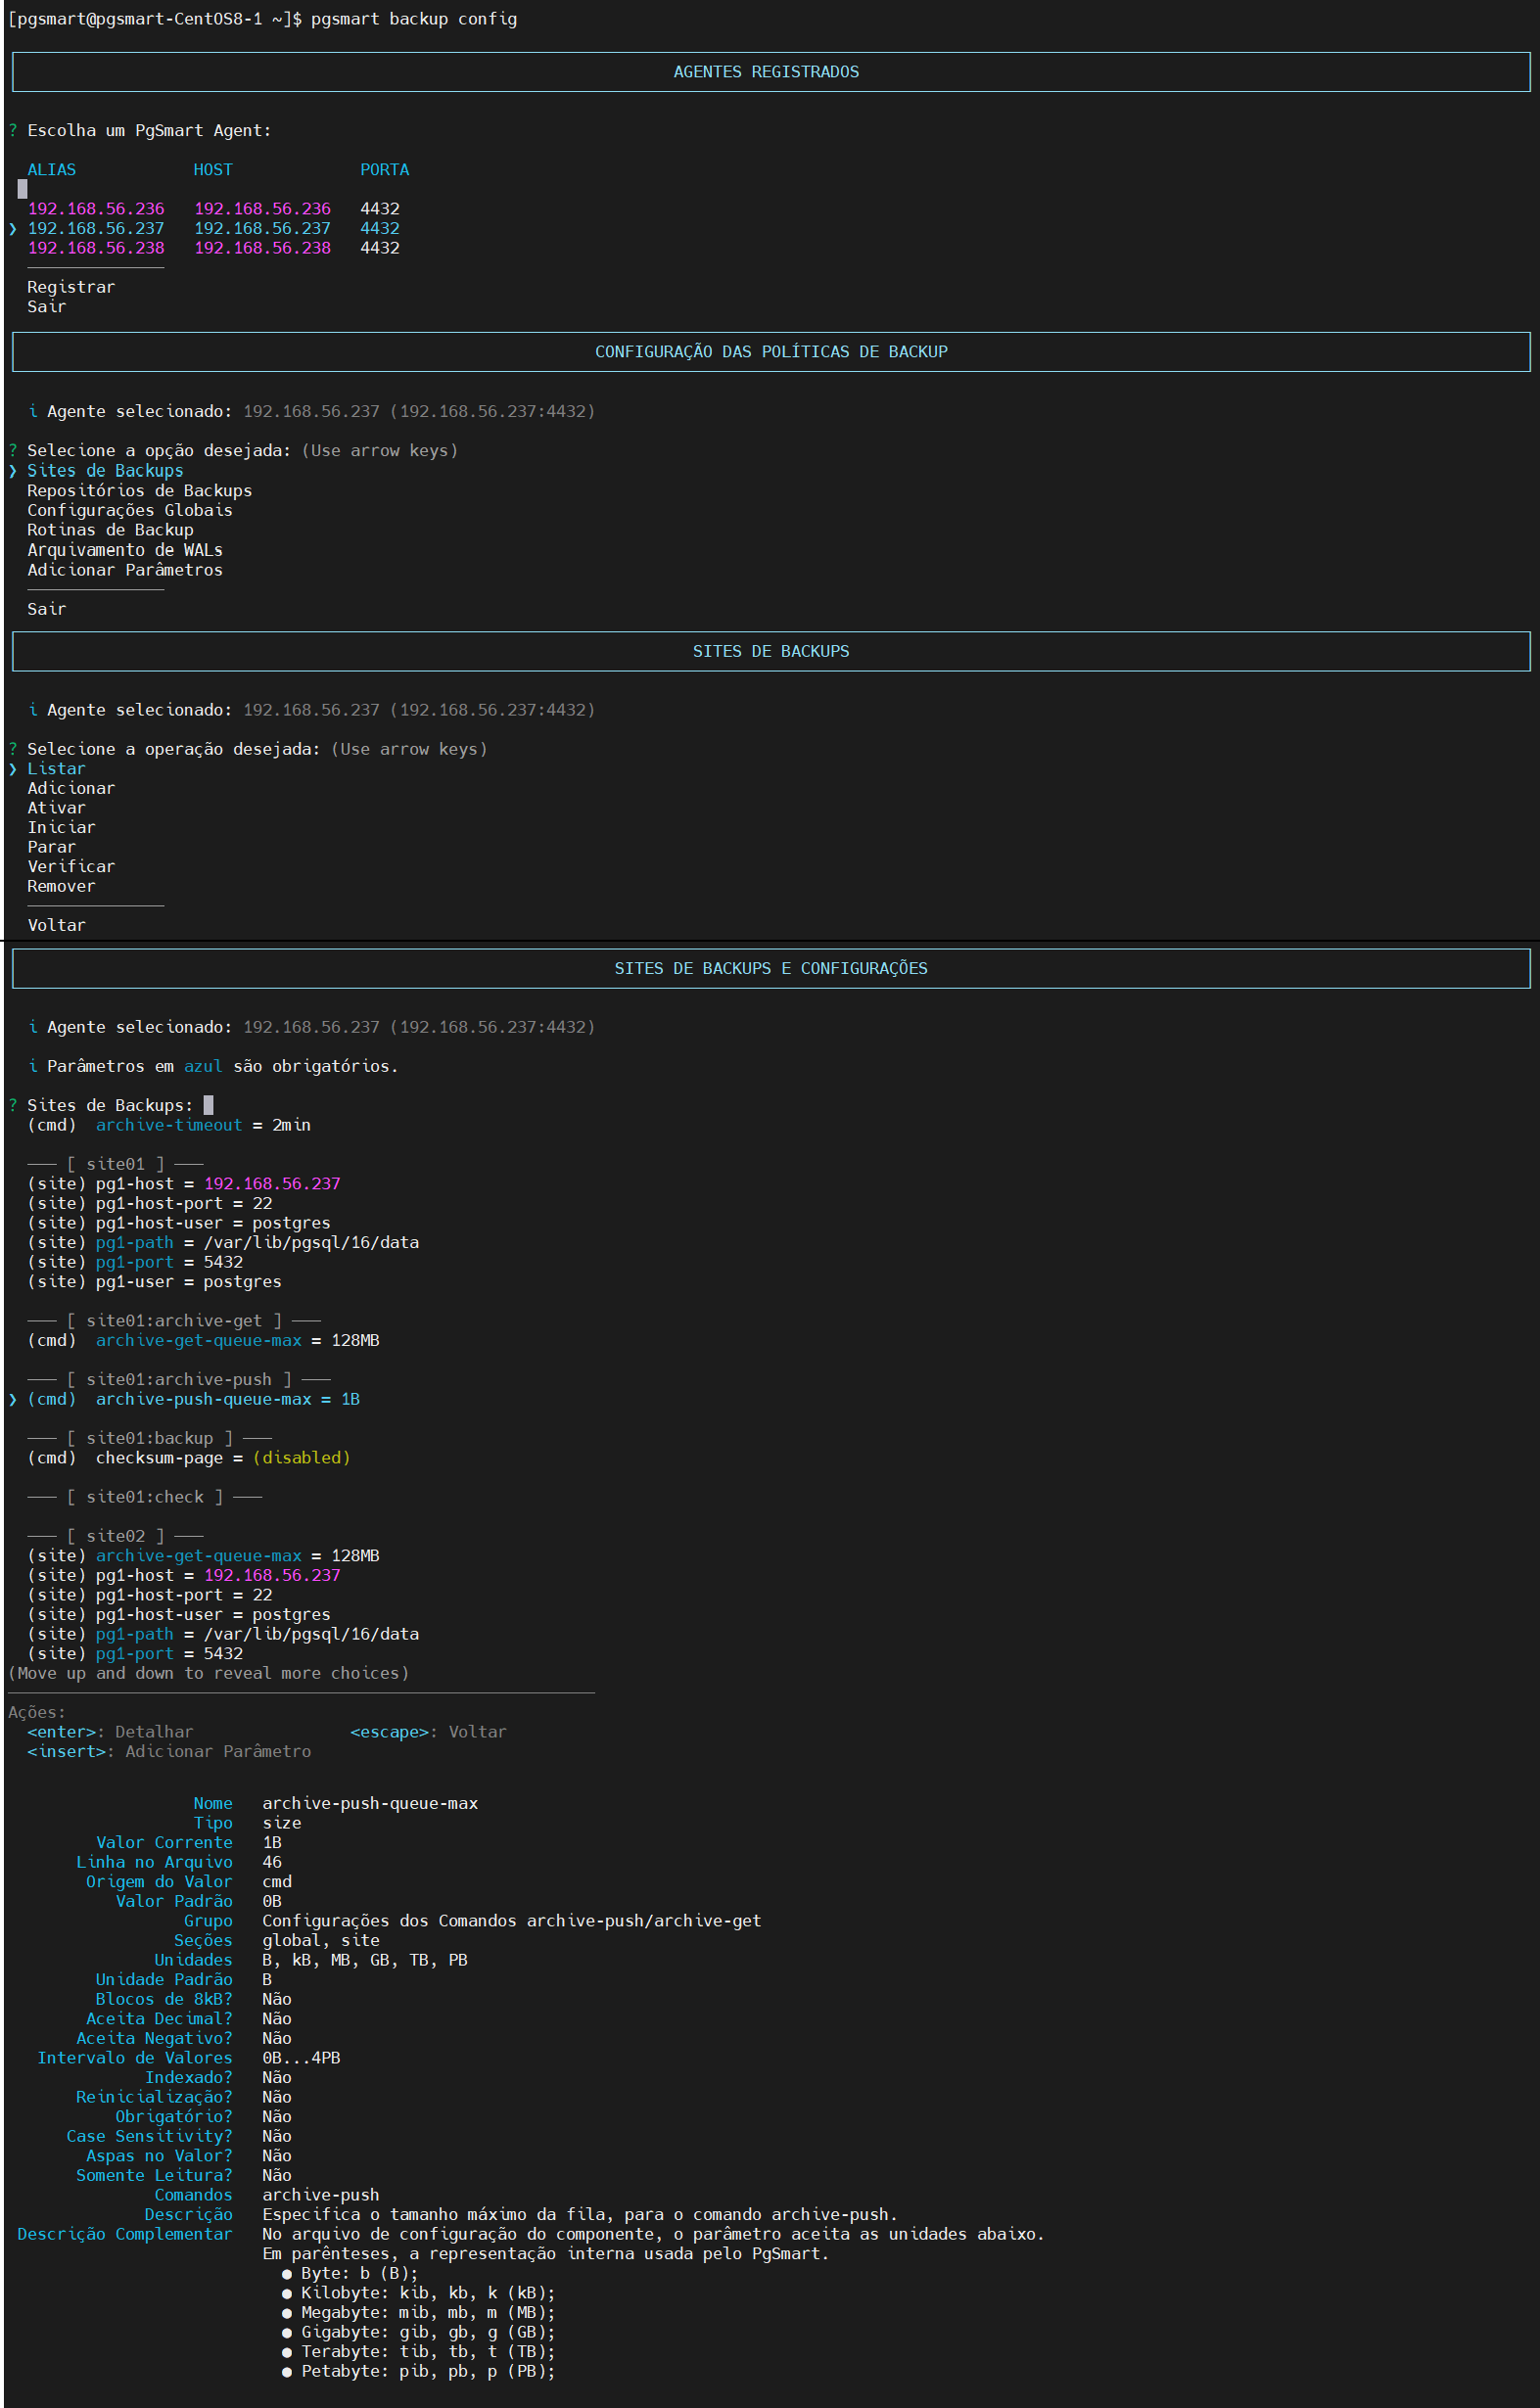Image resolution: width=1540 pixels, height=2408 pixels.
Task: Click the Move up and down hint
Action: click(208, 1674)
